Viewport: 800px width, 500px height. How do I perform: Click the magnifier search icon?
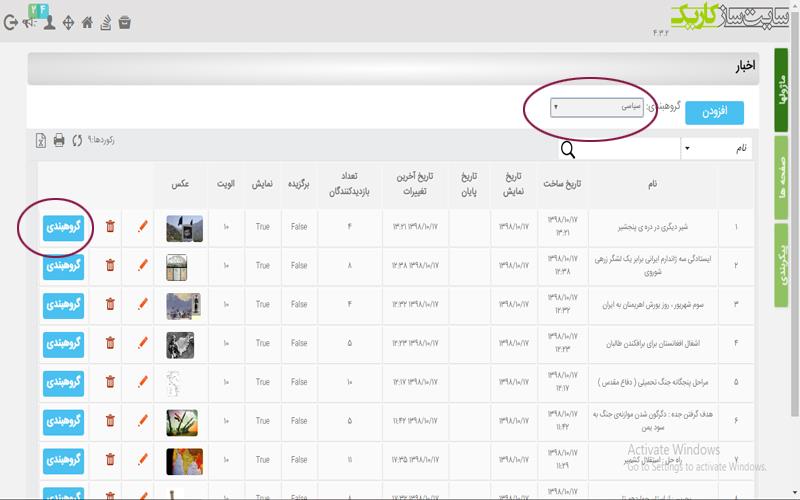(568, 149)
